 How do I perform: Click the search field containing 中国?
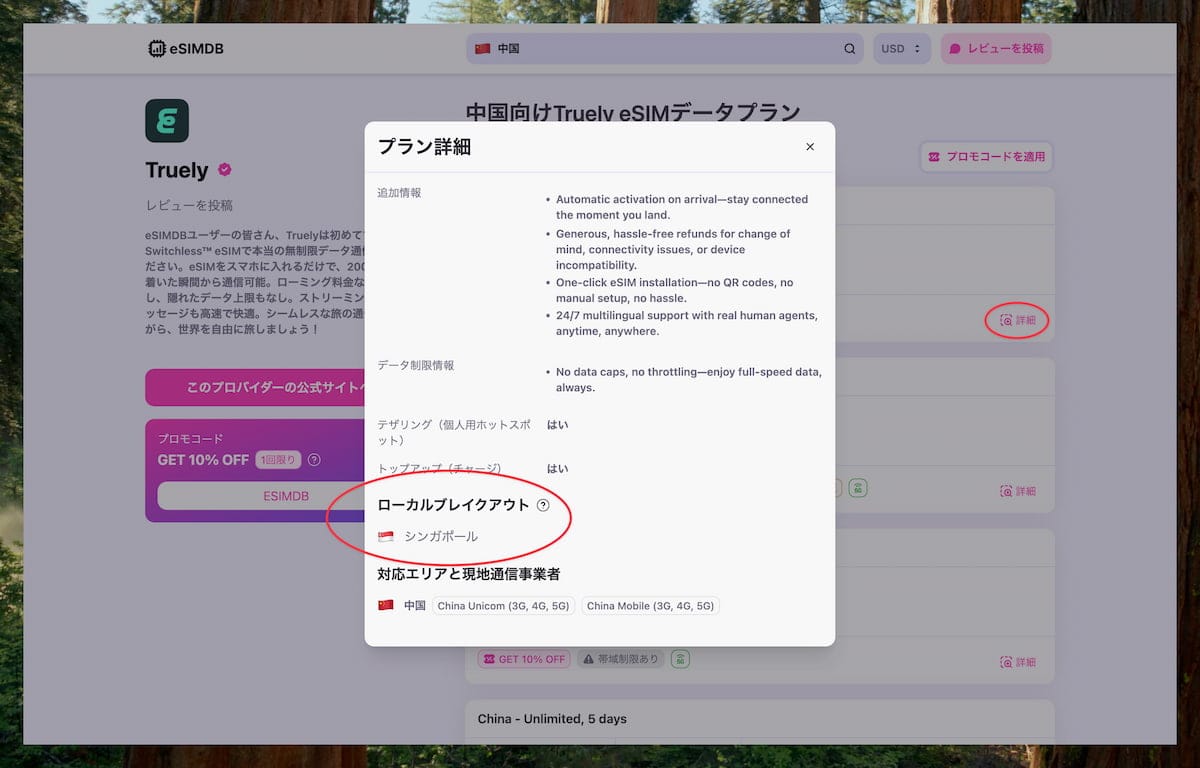click(665, 48)
